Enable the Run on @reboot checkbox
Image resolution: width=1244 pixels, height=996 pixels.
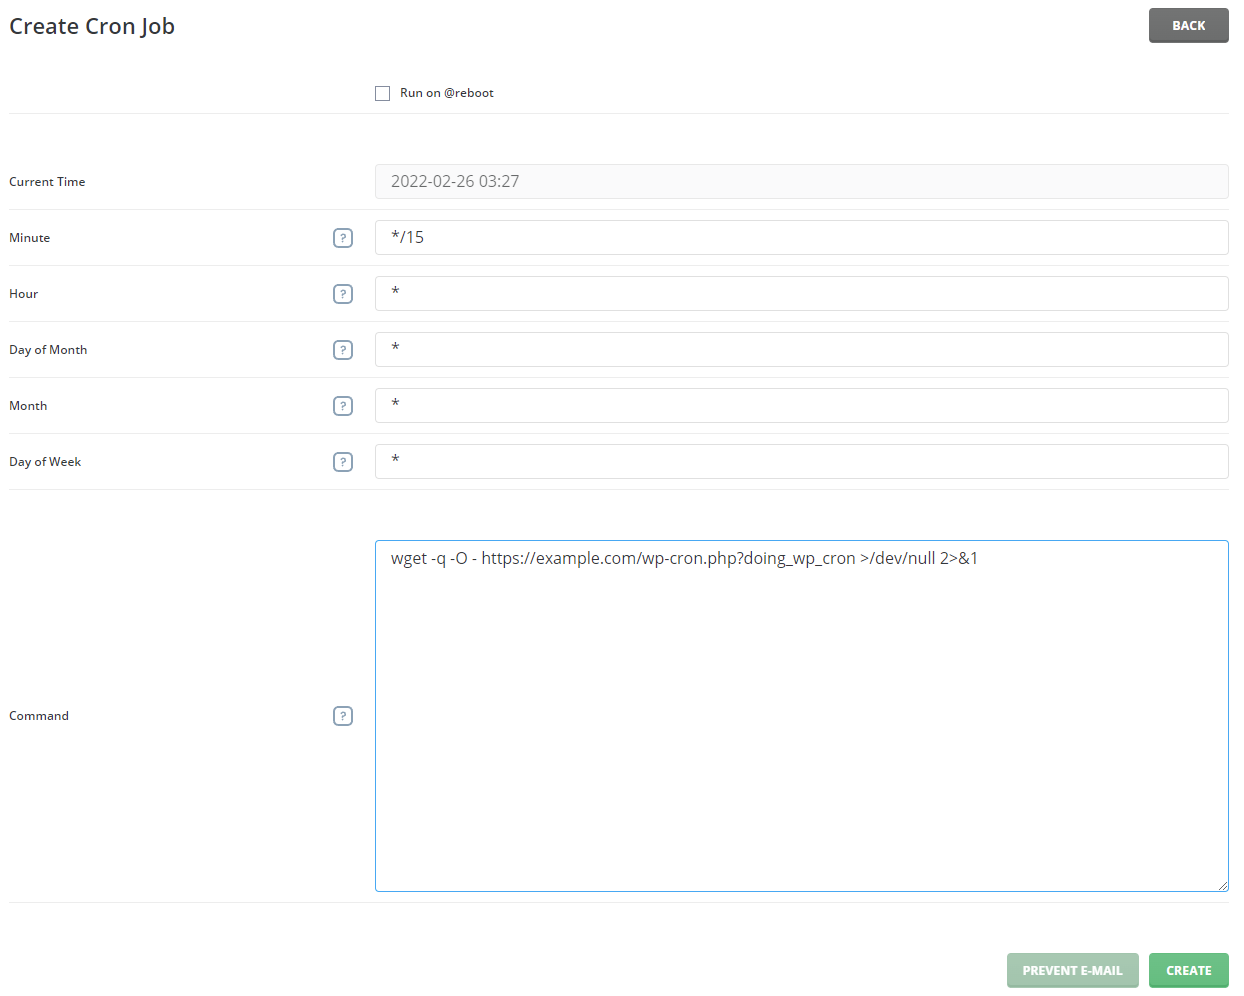(382, 93)
